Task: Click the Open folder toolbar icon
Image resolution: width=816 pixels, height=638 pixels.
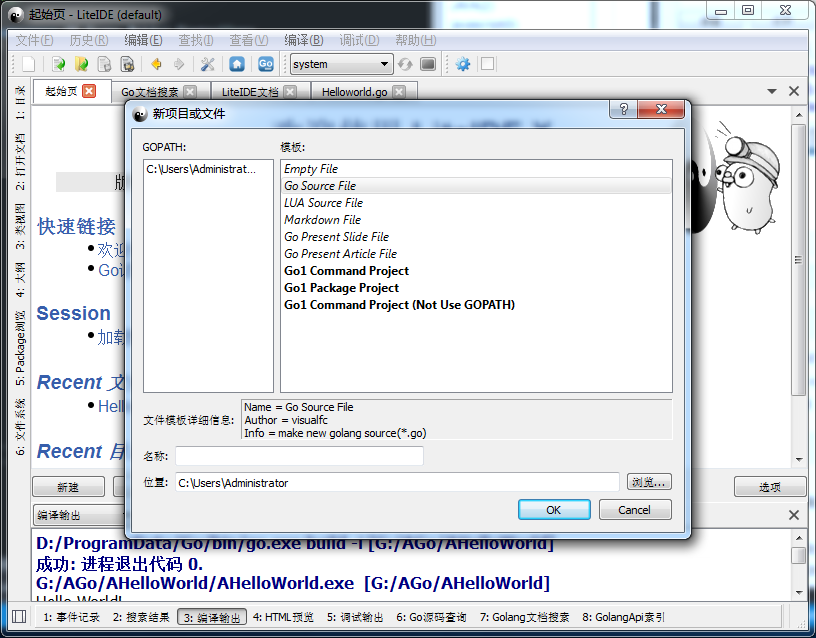Action: [81, 64]
